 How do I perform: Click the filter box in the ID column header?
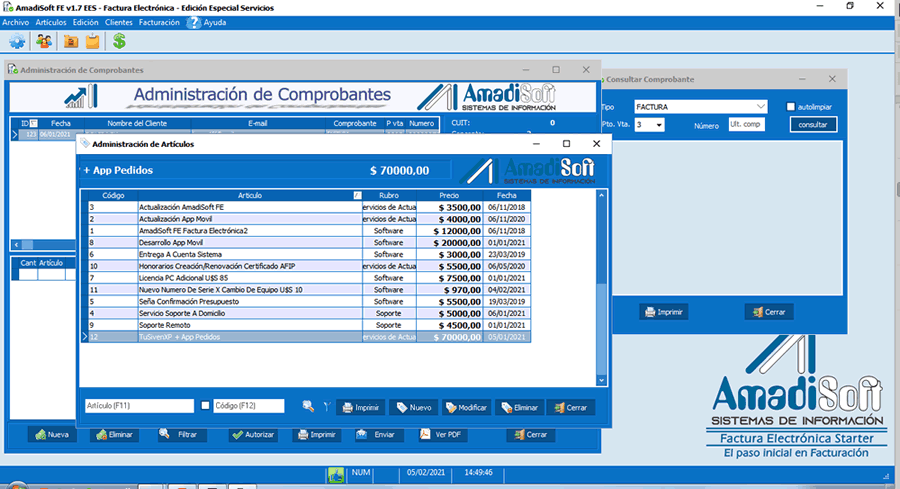click(x=34, y=123)
